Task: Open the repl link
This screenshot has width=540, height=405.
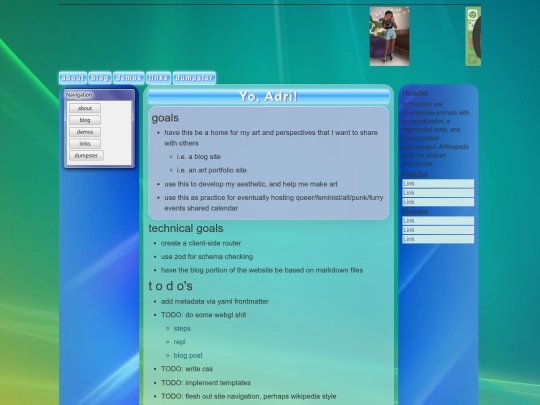Action: coord(179,342)
